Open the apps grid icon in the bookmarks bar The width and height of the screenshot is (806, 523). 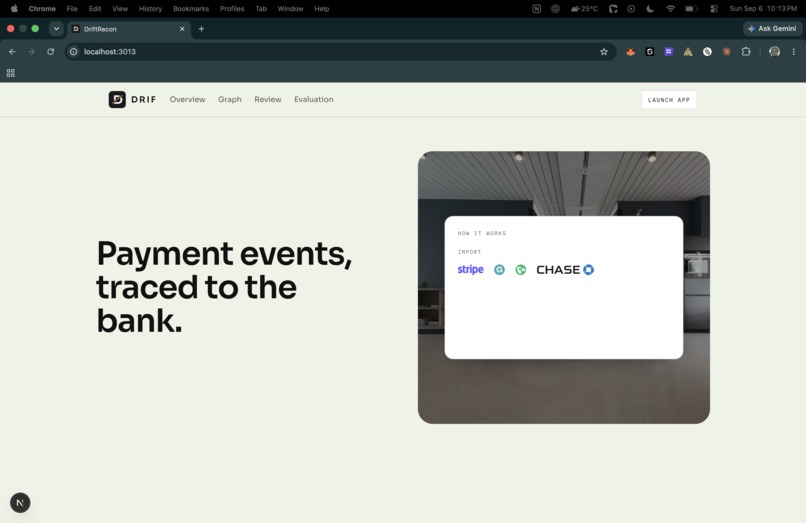[10, 73]
